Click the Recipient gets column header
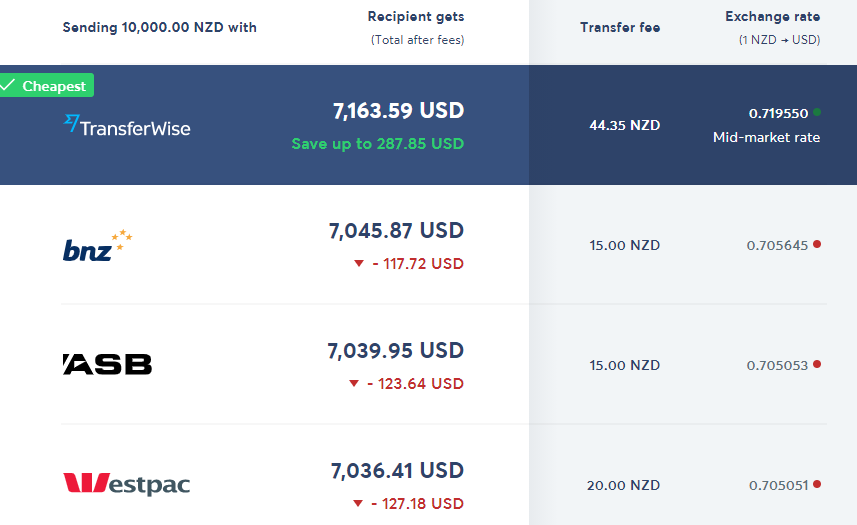Image resolution: width=857 pixels, height=525 pixels. pos(416,17)
